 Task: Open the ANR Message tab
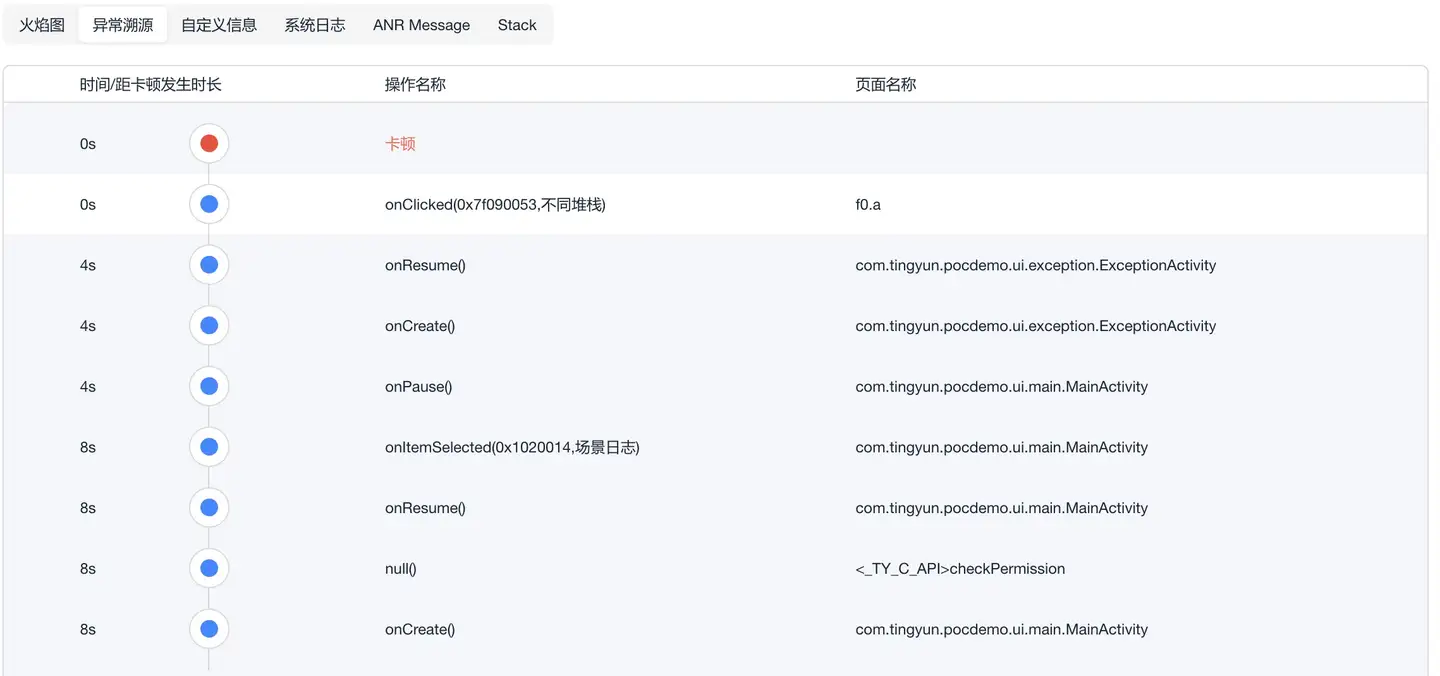click(x=421, y=25)
